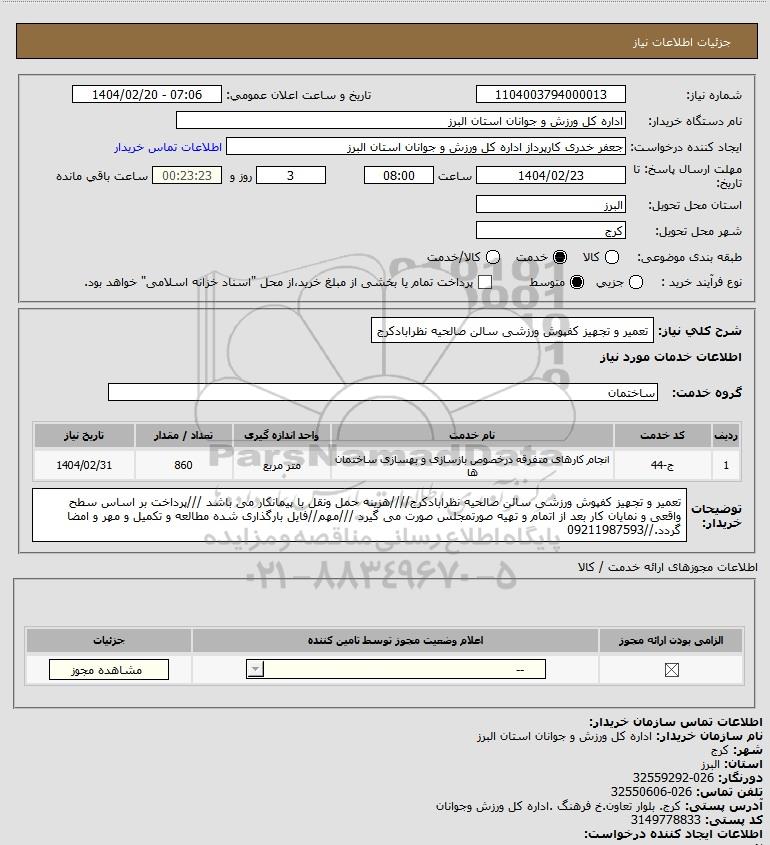The height and width of the screenshot is (845, 770).
Task: Select the جزیی purchase type radio
Action: (x=636, y=282)
